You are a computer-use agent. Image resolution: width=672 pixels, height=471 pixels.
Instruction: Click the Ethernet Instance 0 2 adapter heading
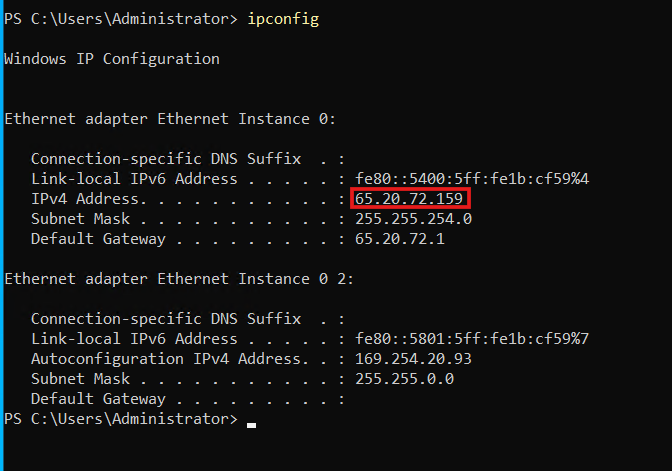coord(179,279)
